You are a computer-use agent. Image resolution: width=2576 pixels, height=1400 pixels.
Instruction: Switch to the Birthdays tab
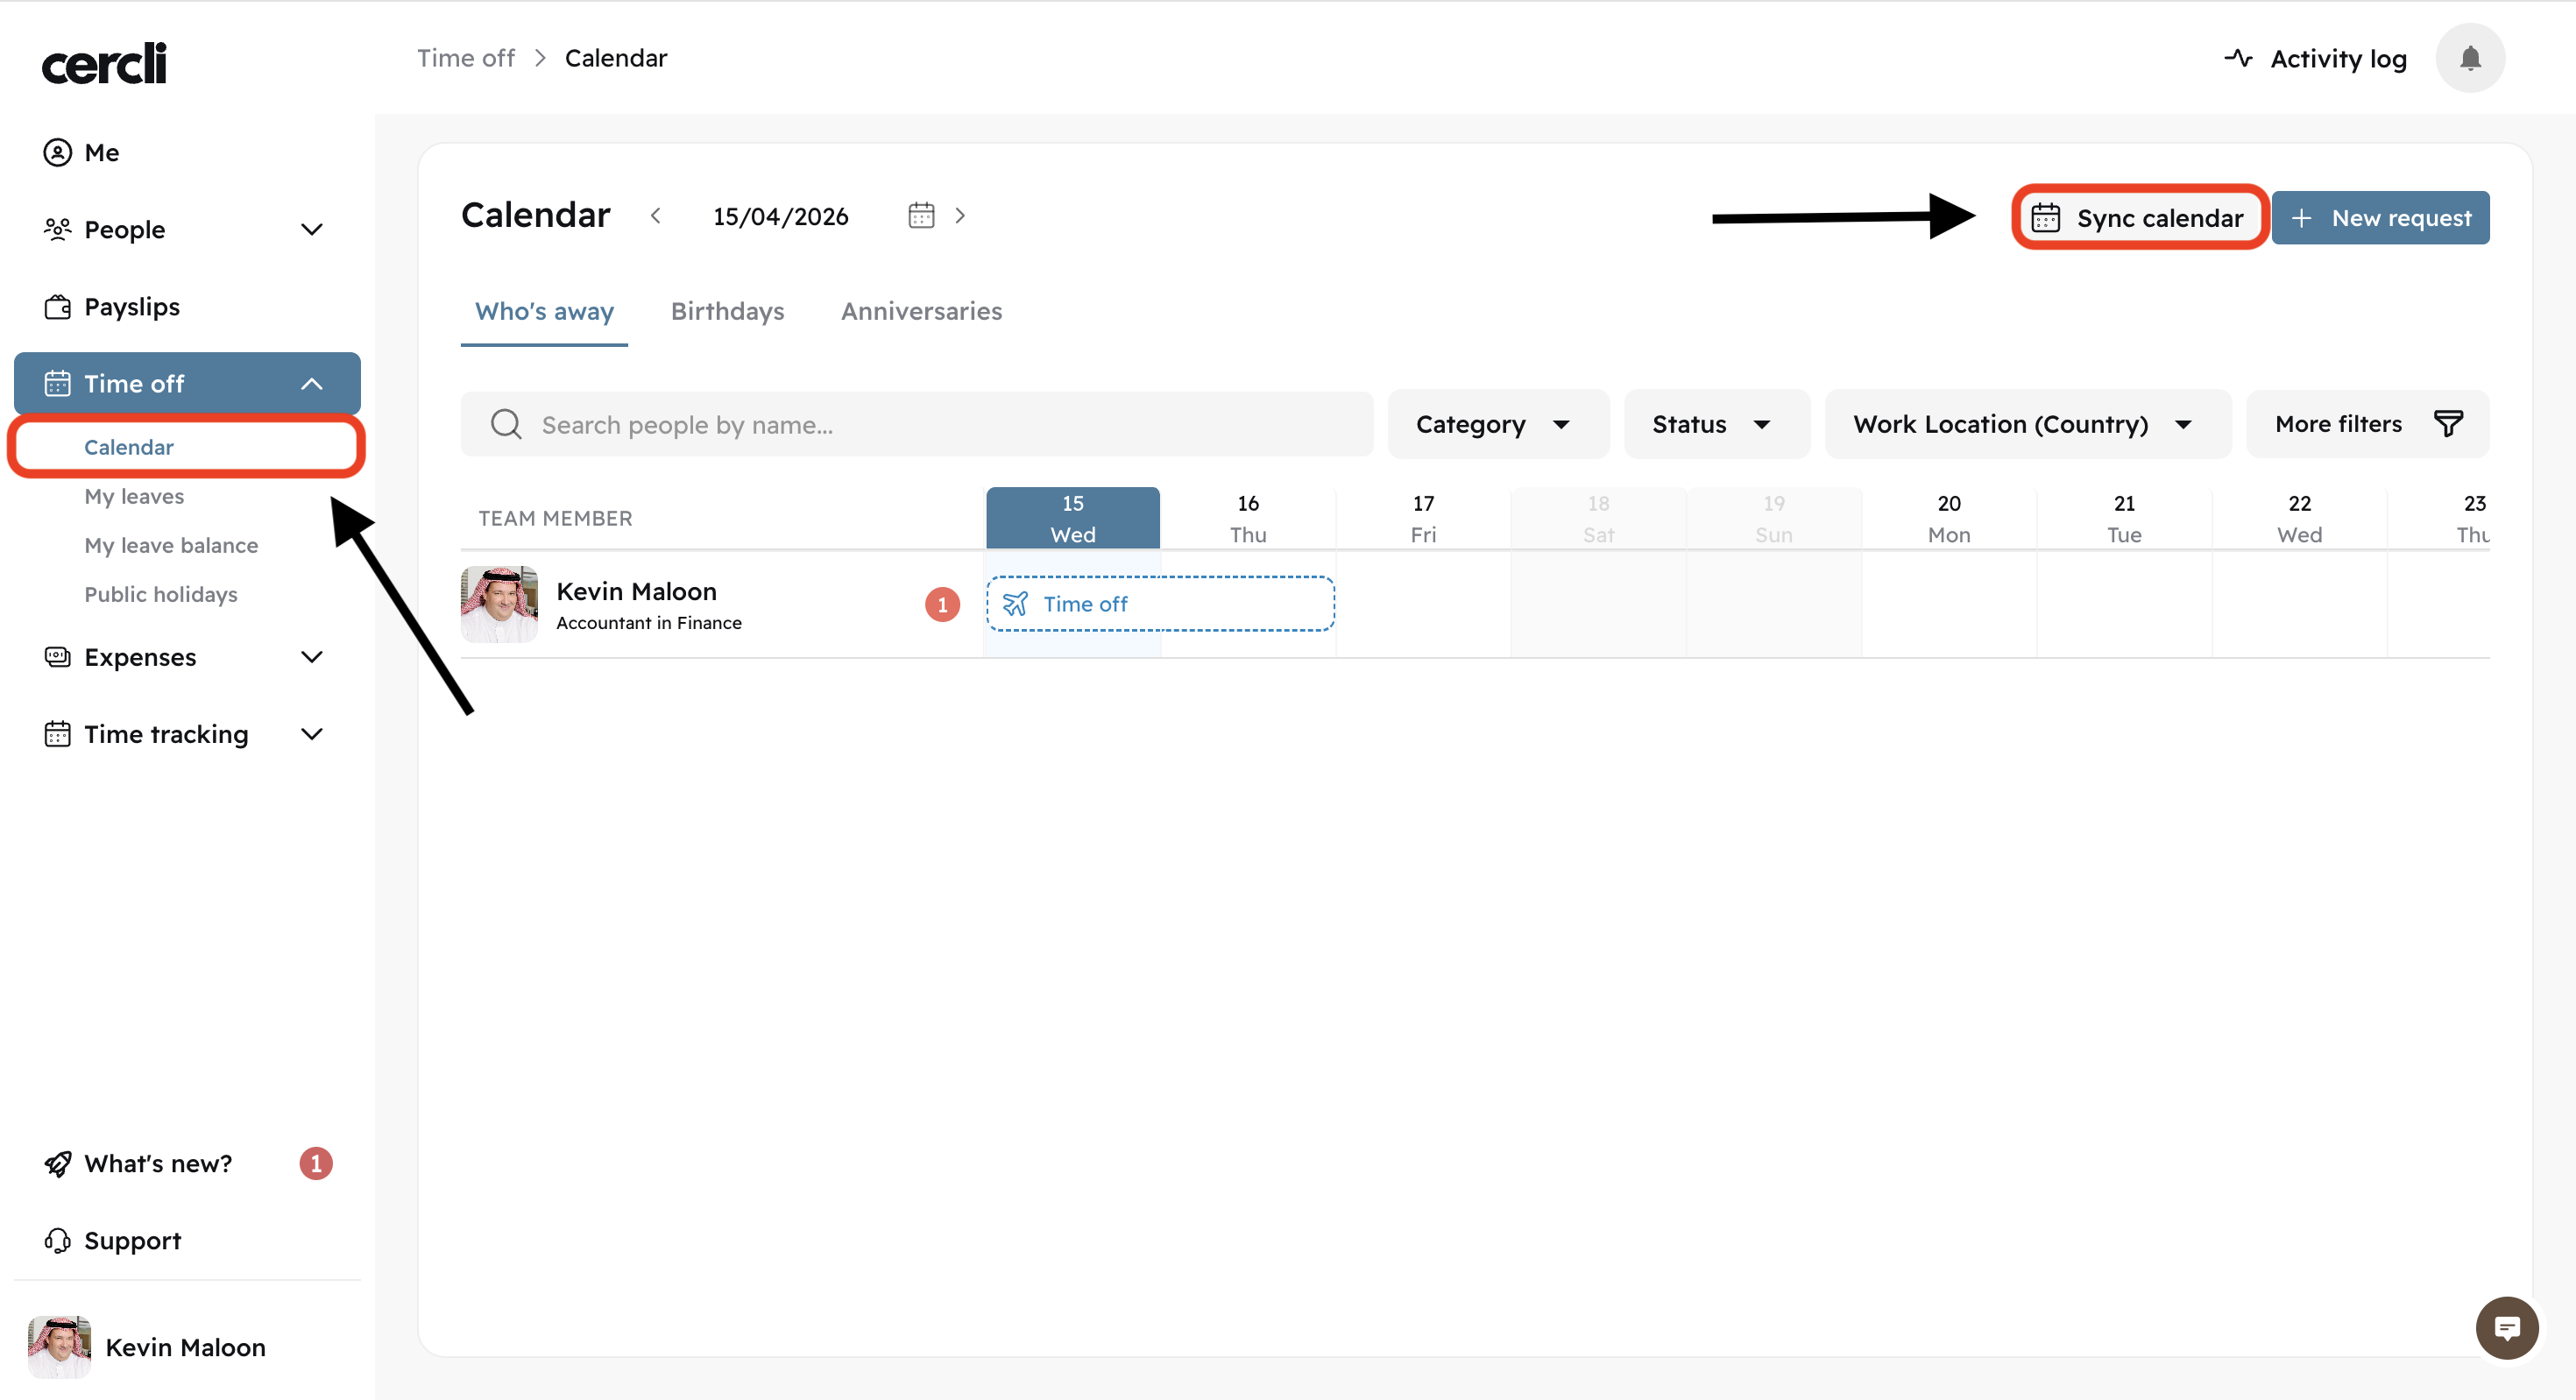(727, 311)
